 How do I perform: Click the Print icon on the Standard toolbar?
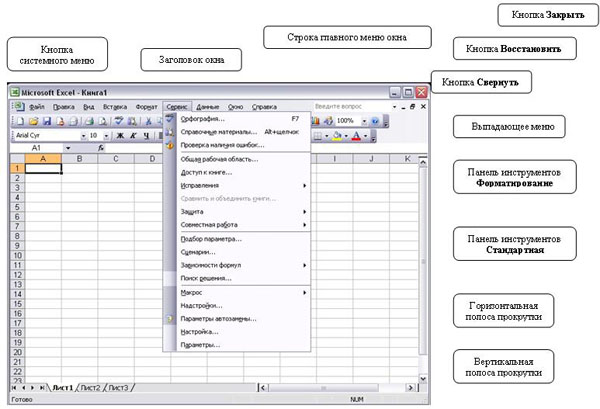(90, 121)
